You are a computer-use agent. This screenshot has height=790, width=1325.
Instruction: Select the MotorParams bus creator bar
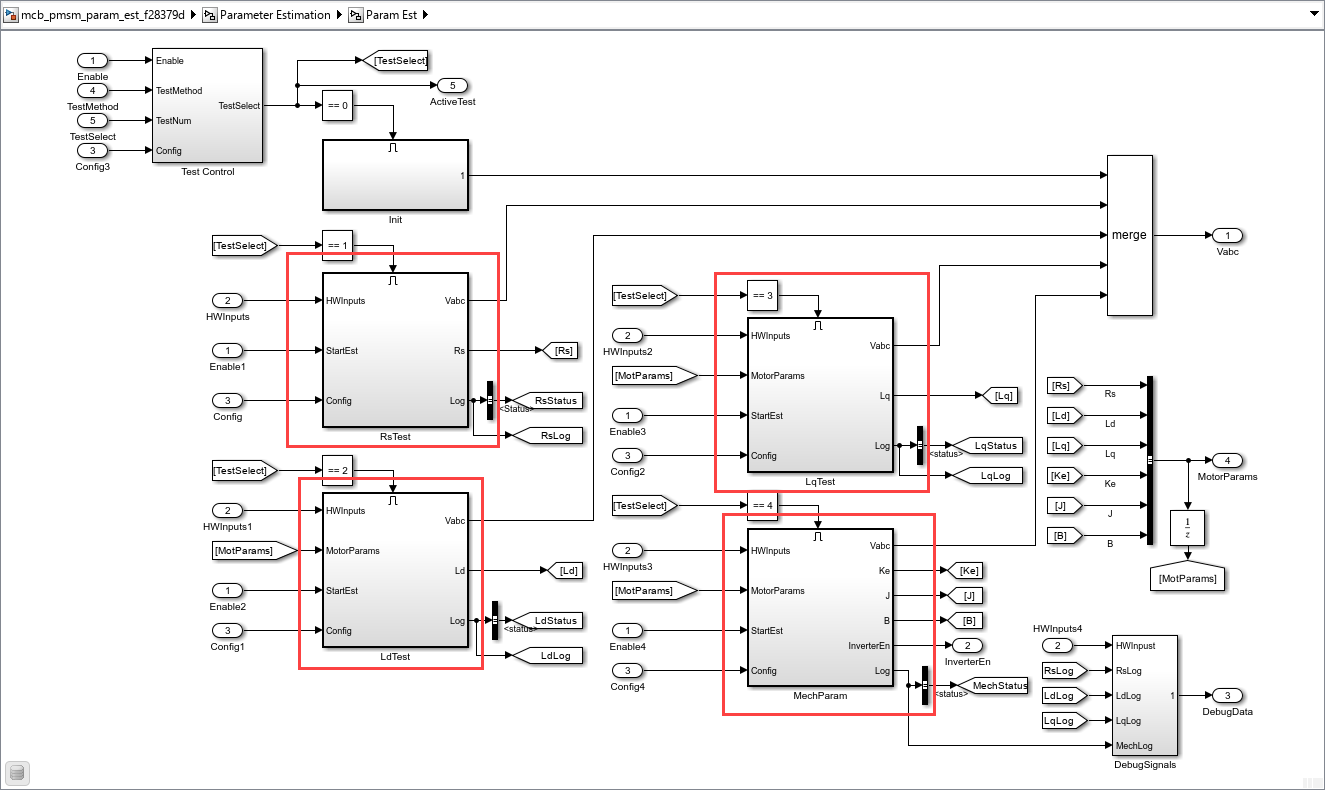click(1150, 460)
